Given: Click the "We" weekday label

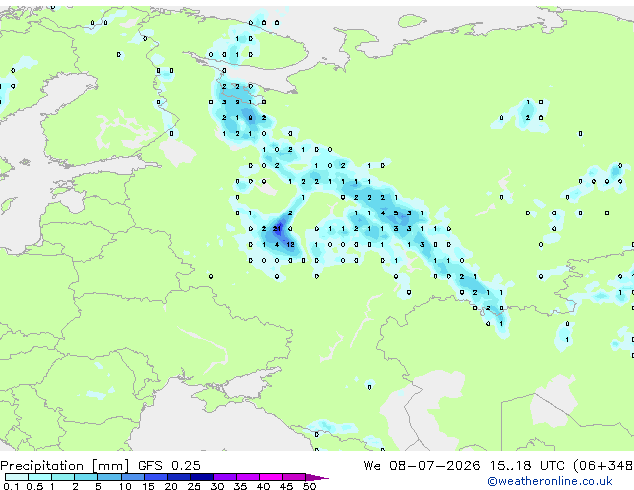Looking at the screenshot, I should point(372,465).
